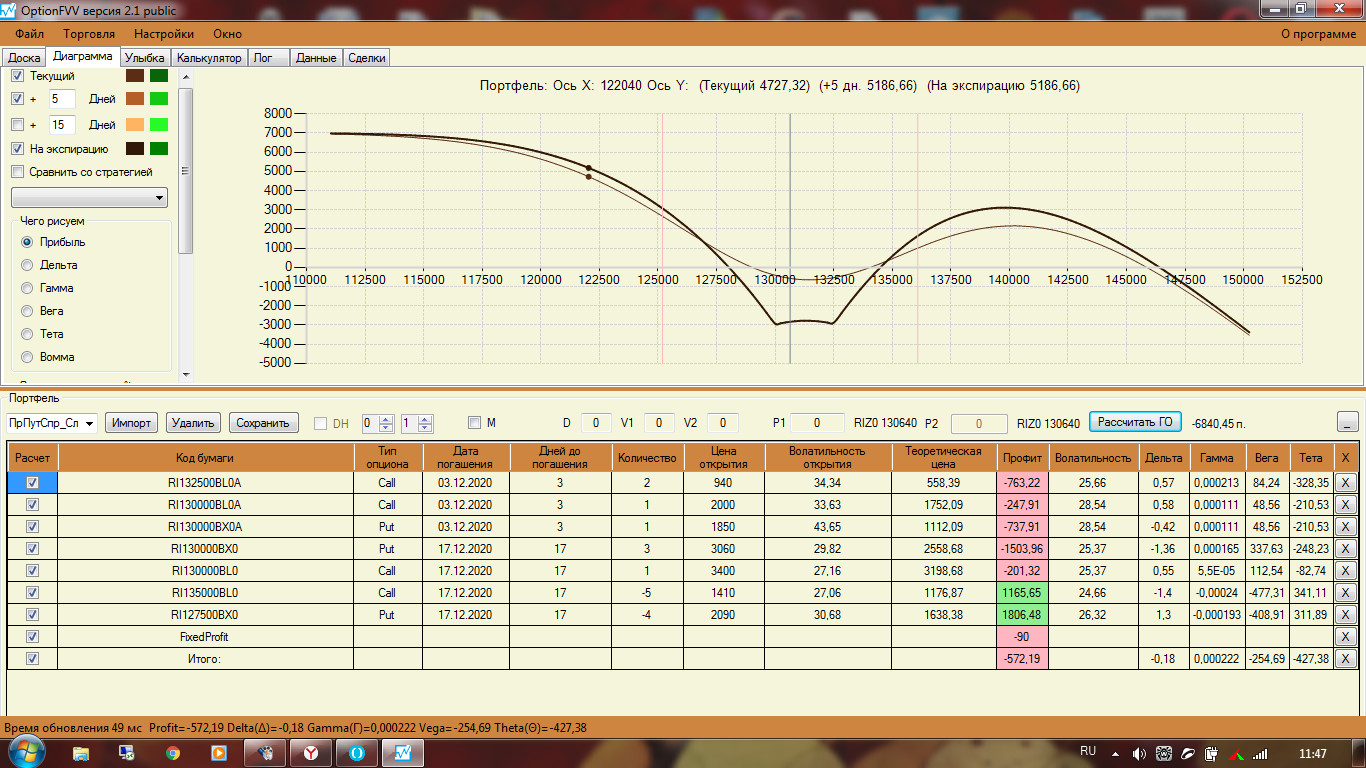This screenshot has width=1366, height=768.
Task: Select the Вомма radio button
Action: click(27, 357)
